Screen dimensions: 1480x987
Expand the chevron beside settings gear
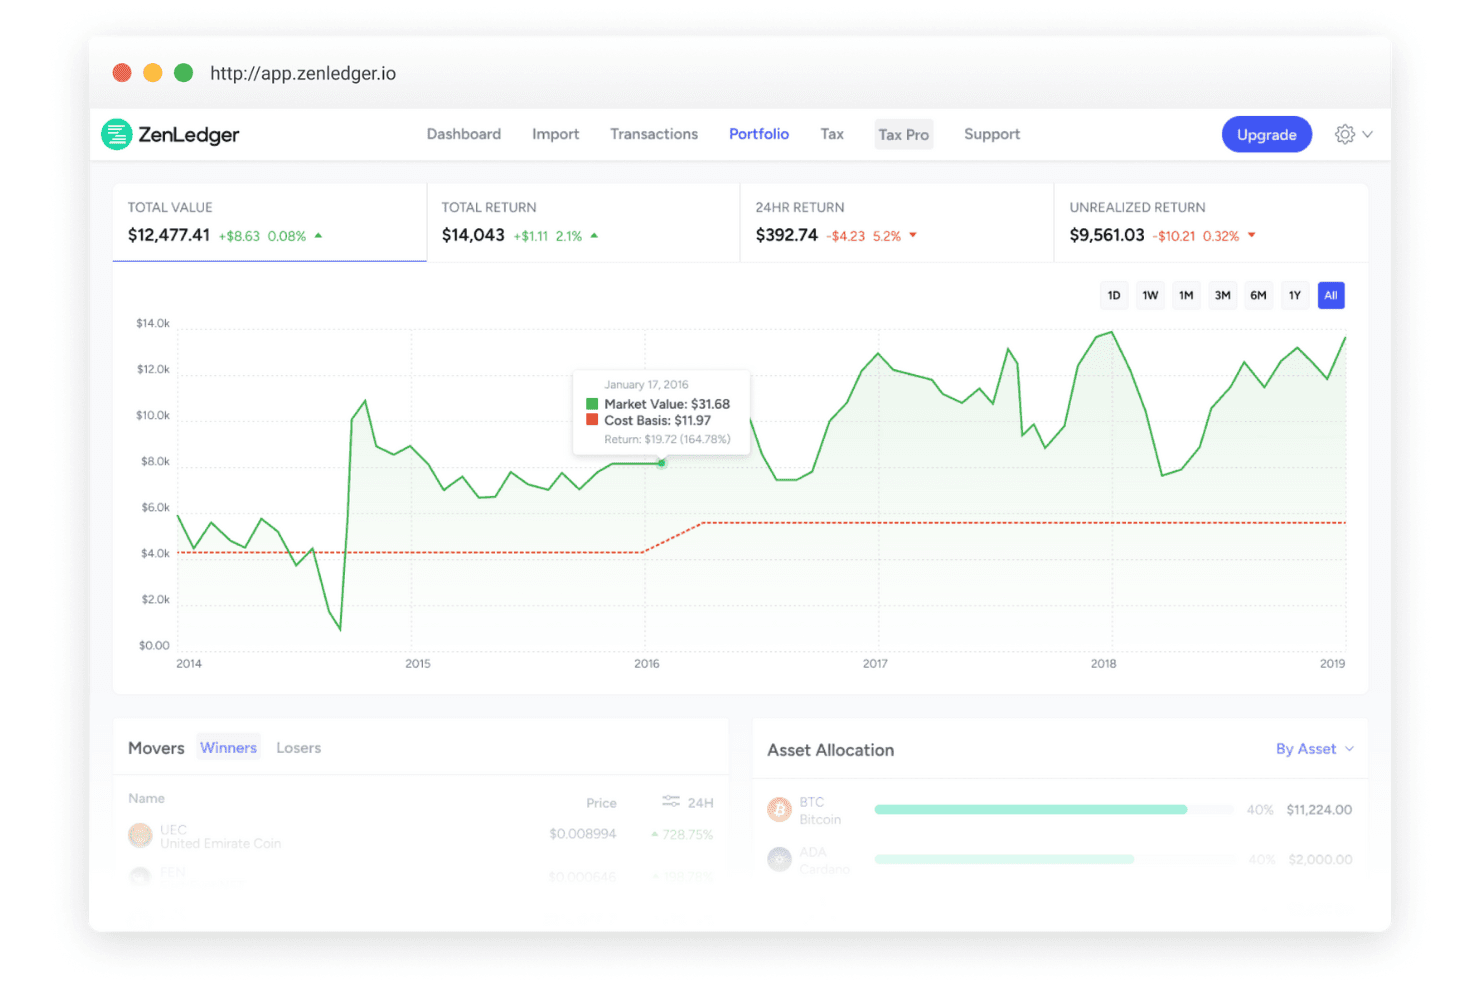coord(1368,134)
